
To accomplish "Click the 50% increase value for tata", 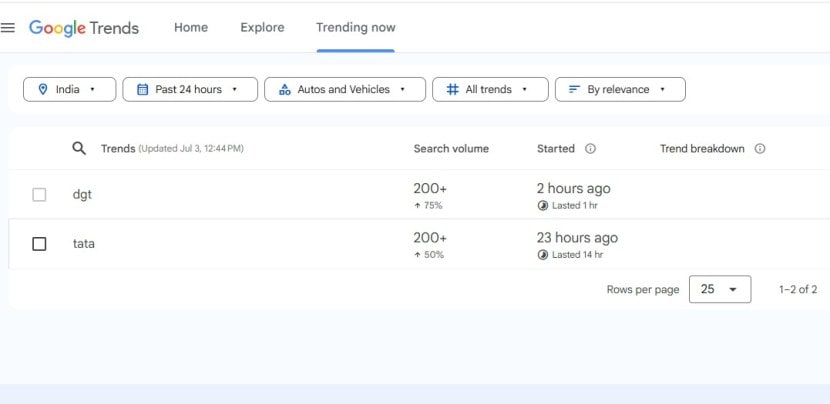I will tap(434, 255).
